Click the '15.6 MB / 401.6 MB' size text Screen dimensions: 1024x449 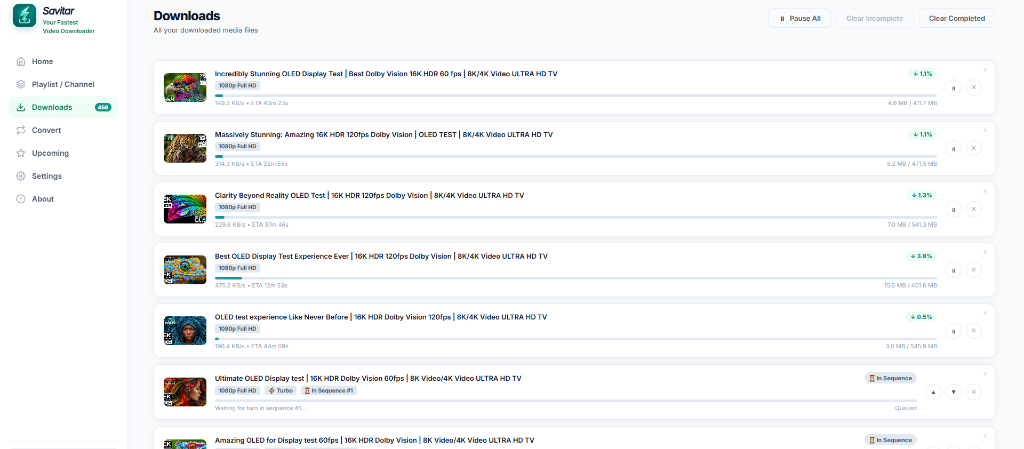[910, 285]
